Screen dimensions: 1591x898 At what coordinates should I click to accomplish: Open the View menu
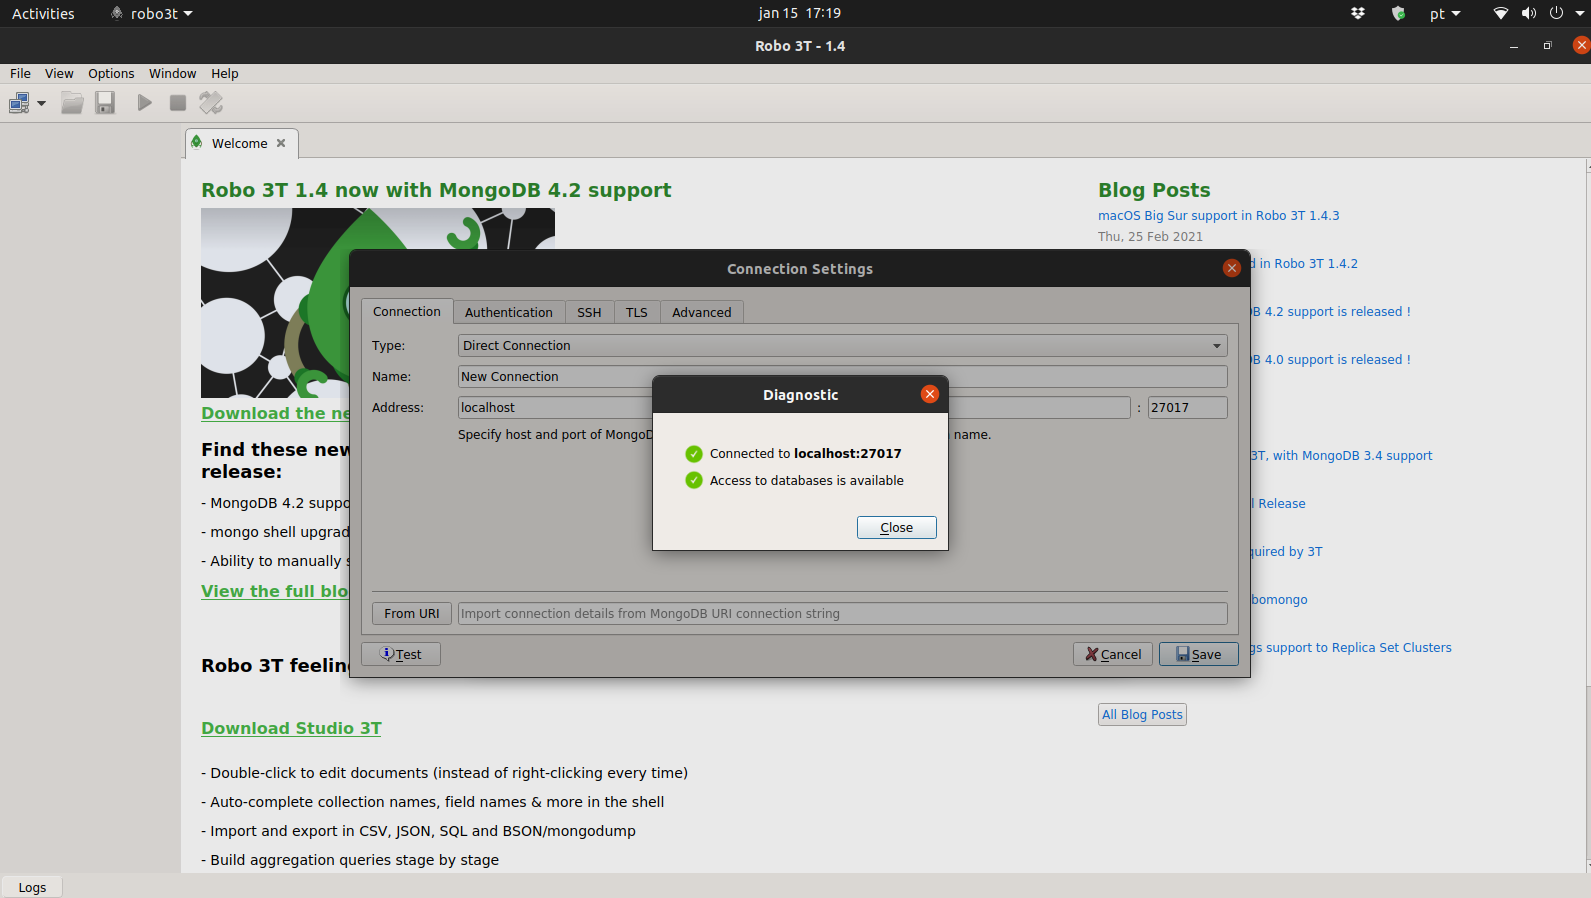coord(59,73)
